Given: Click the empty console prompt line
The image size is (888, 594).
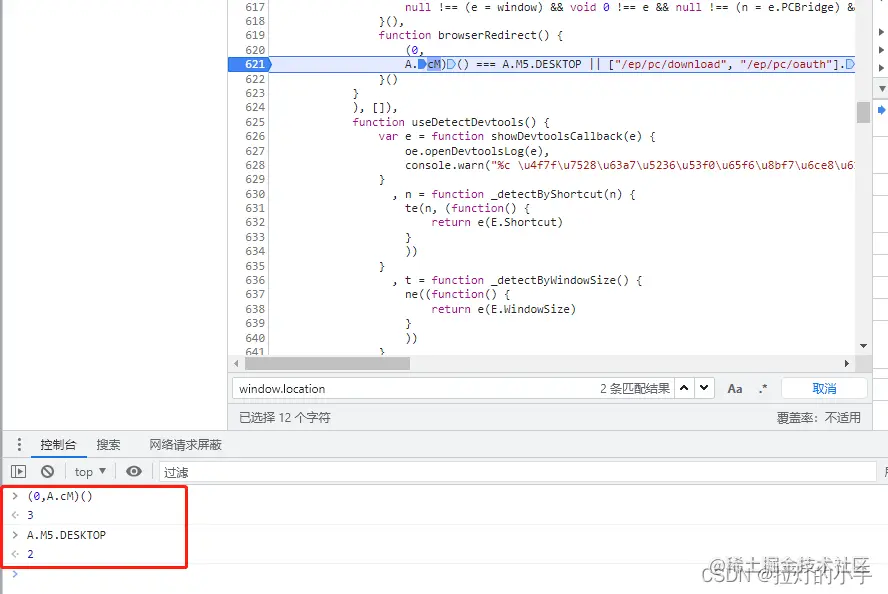Looking at the screenshot, I should (444, 574).
